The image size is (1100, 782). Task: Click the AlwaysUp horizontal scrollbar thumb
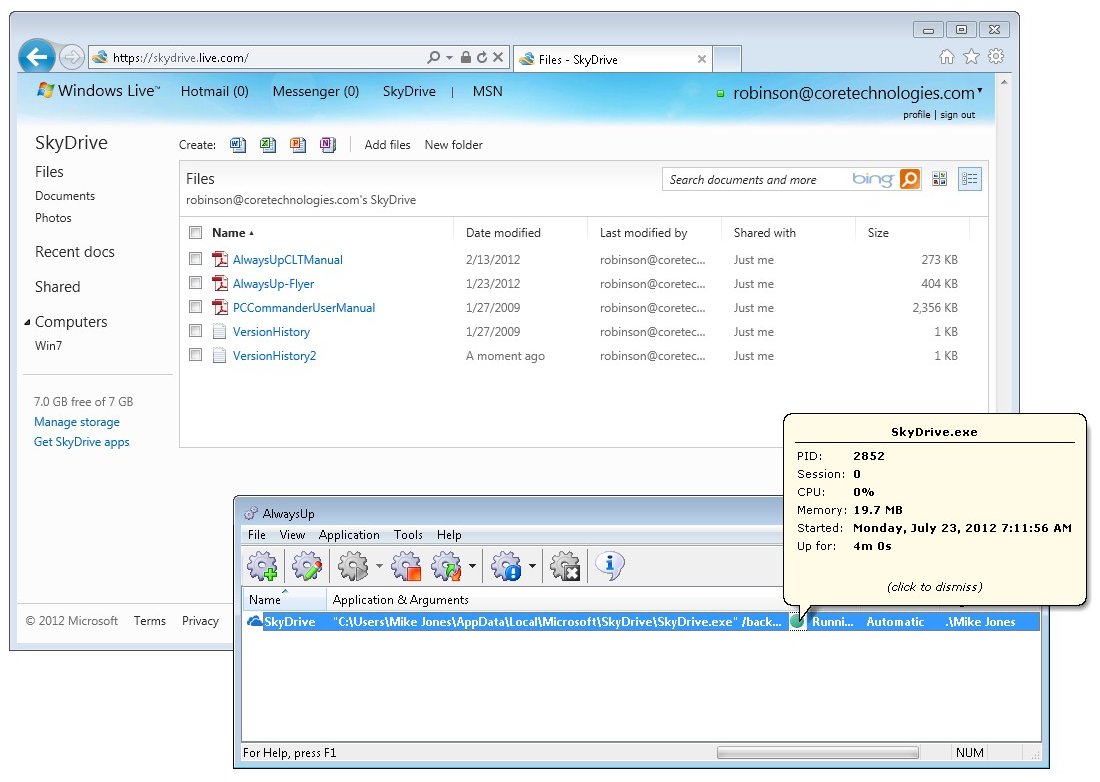coord(817,753)
